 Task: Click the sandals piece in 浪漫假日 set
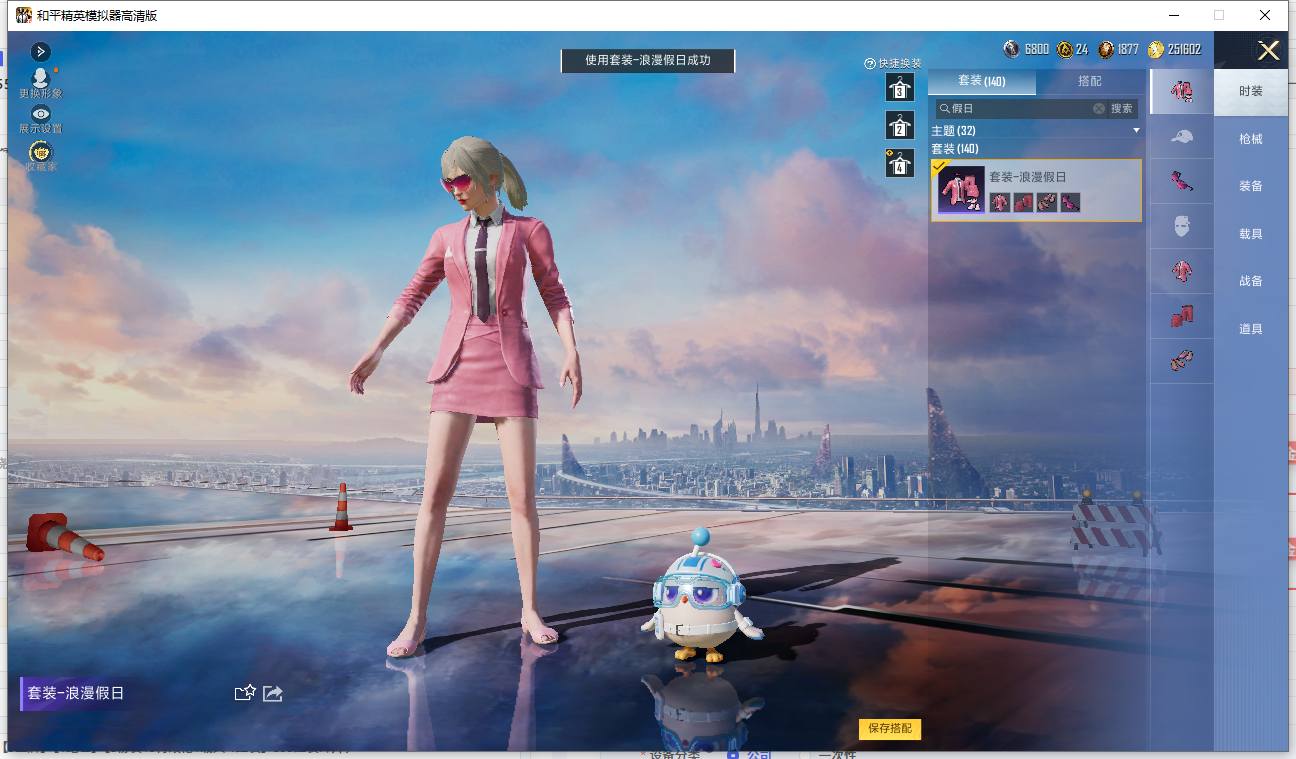(1047, 202)
